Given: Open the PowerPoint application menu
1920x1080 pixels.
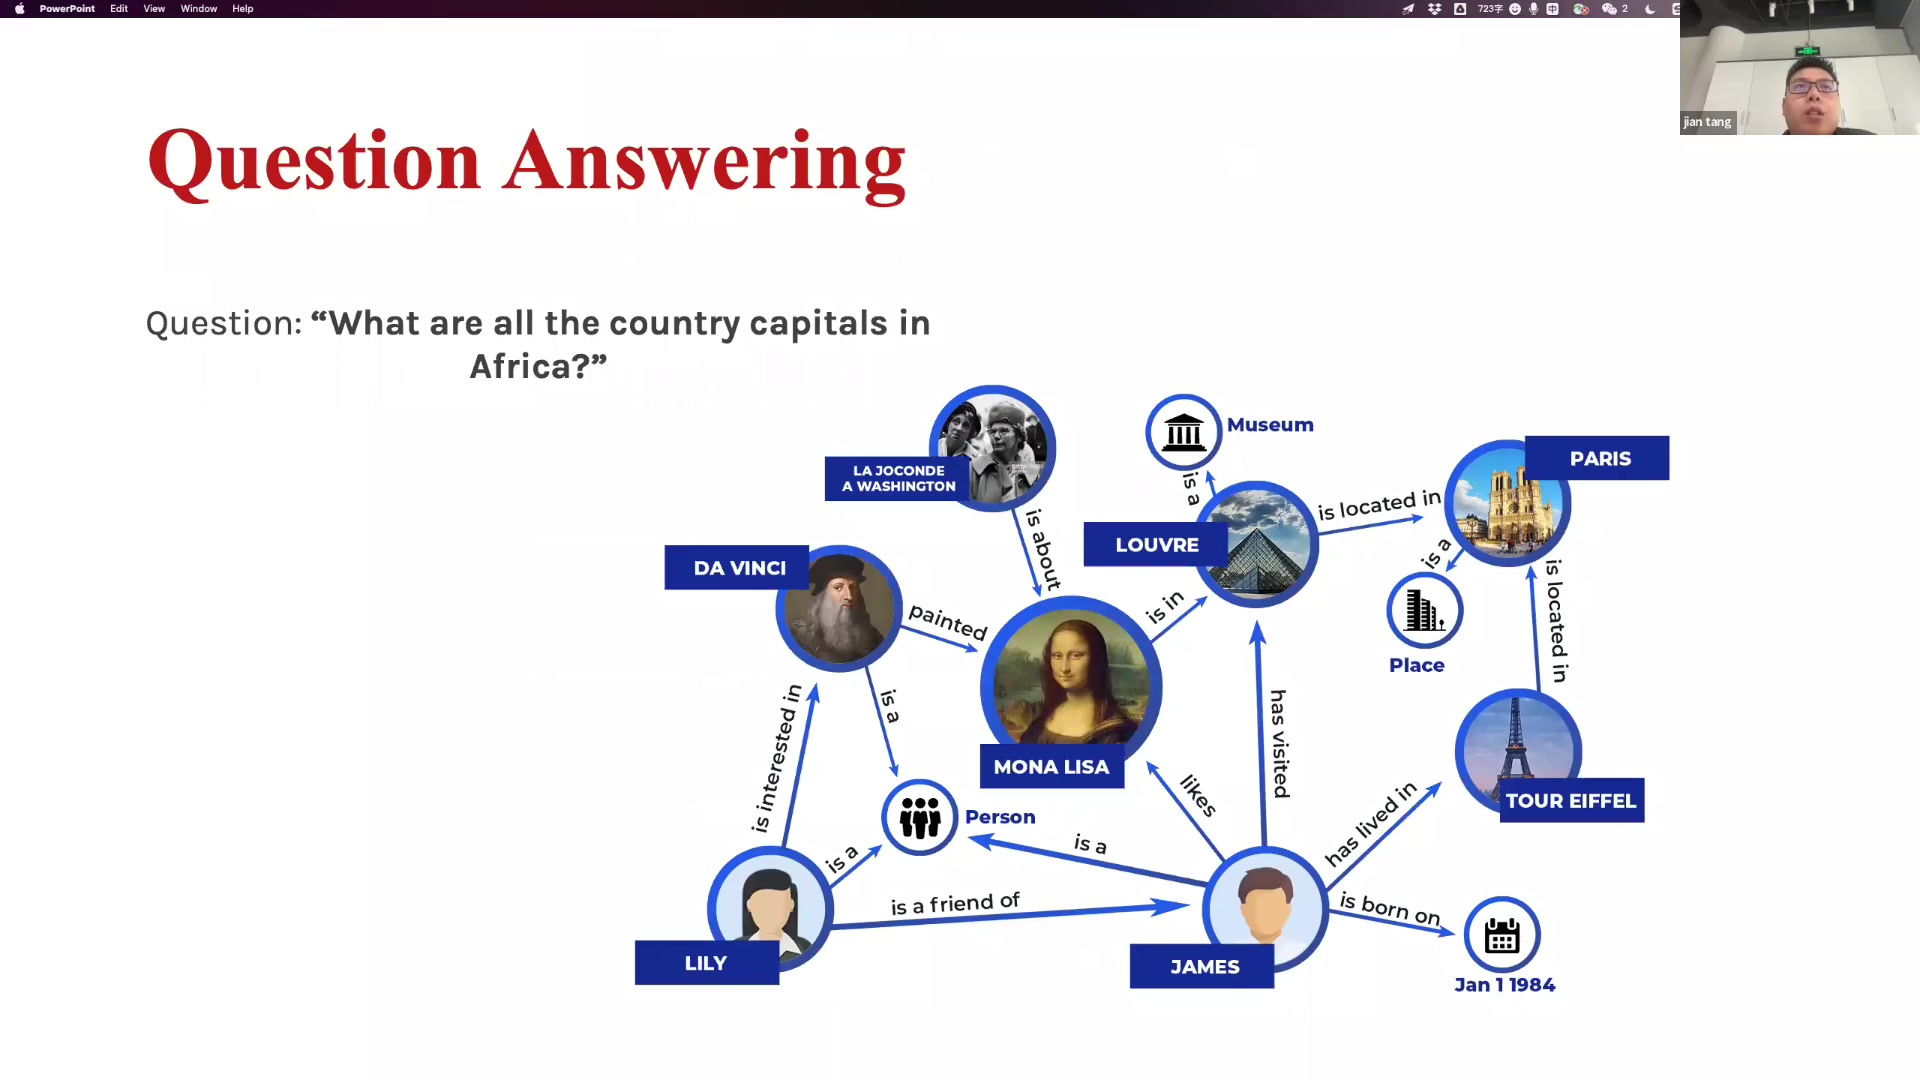Looking at the screenshot, I should coord(67,9).
